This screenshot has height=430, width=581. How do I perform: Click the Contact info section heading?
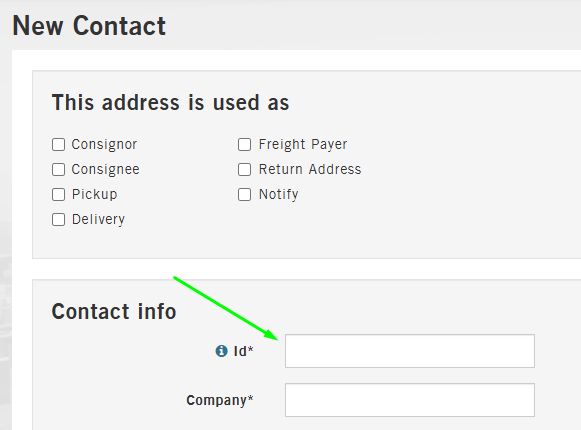(114, 311)
